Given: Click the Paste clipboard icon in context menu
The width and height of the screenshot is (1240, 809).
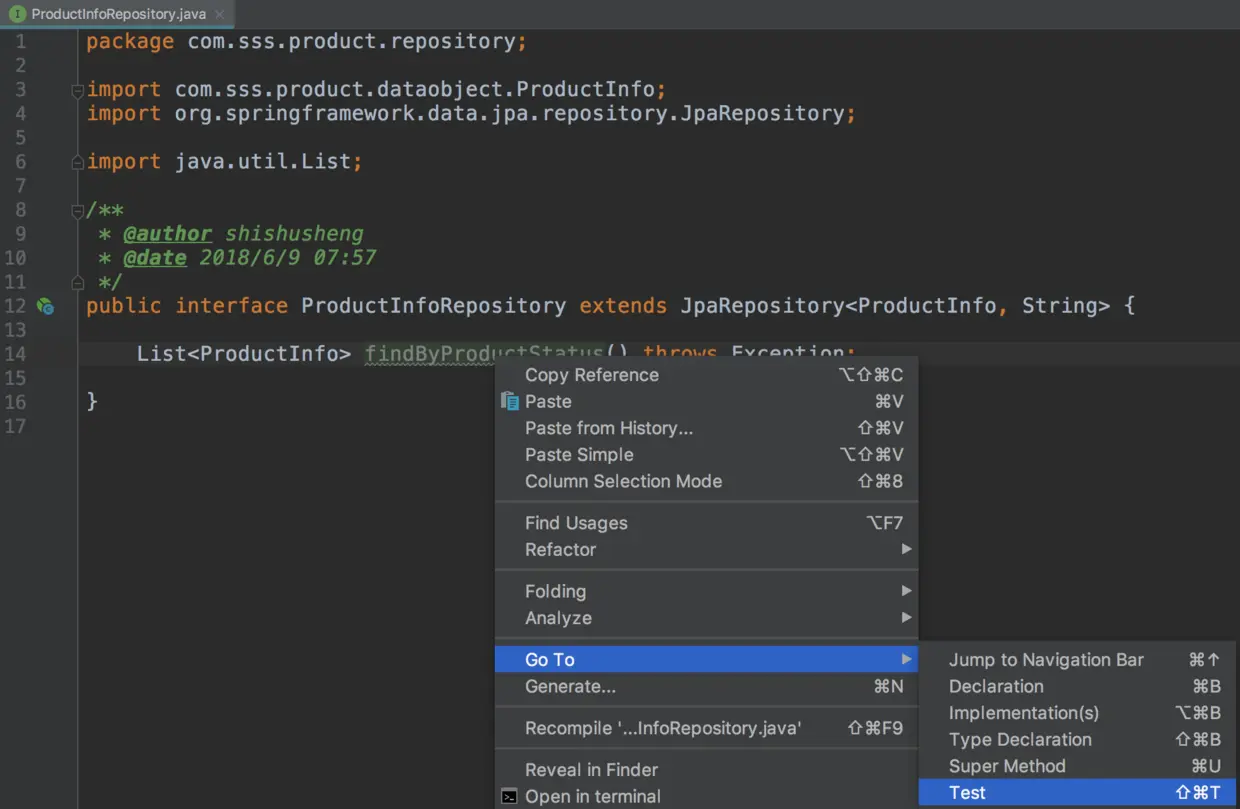Looking at the screenshot, I should point(510,401).
